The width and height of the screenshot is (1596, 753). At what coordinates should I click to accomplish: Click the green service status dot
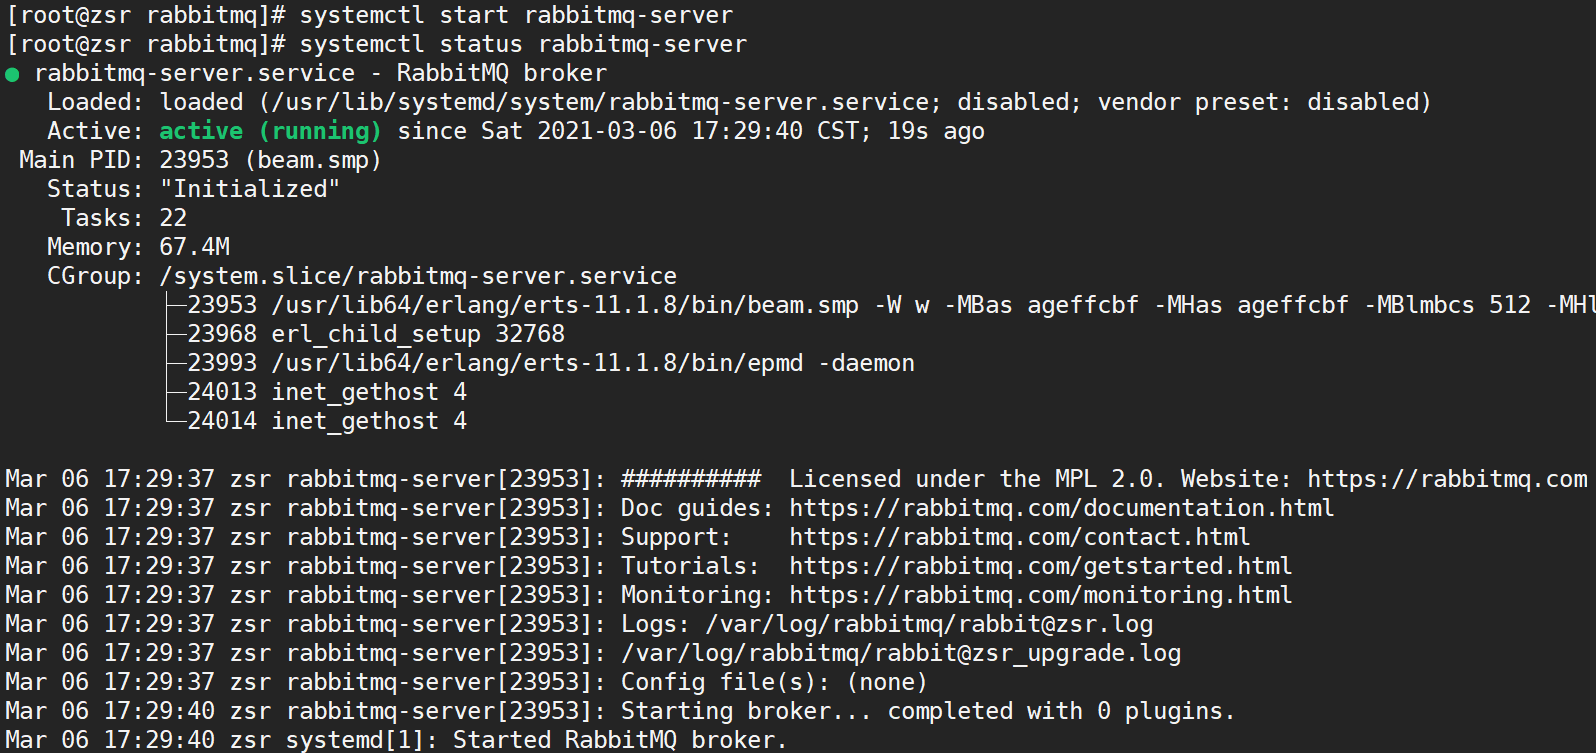[x=12, y=74]
